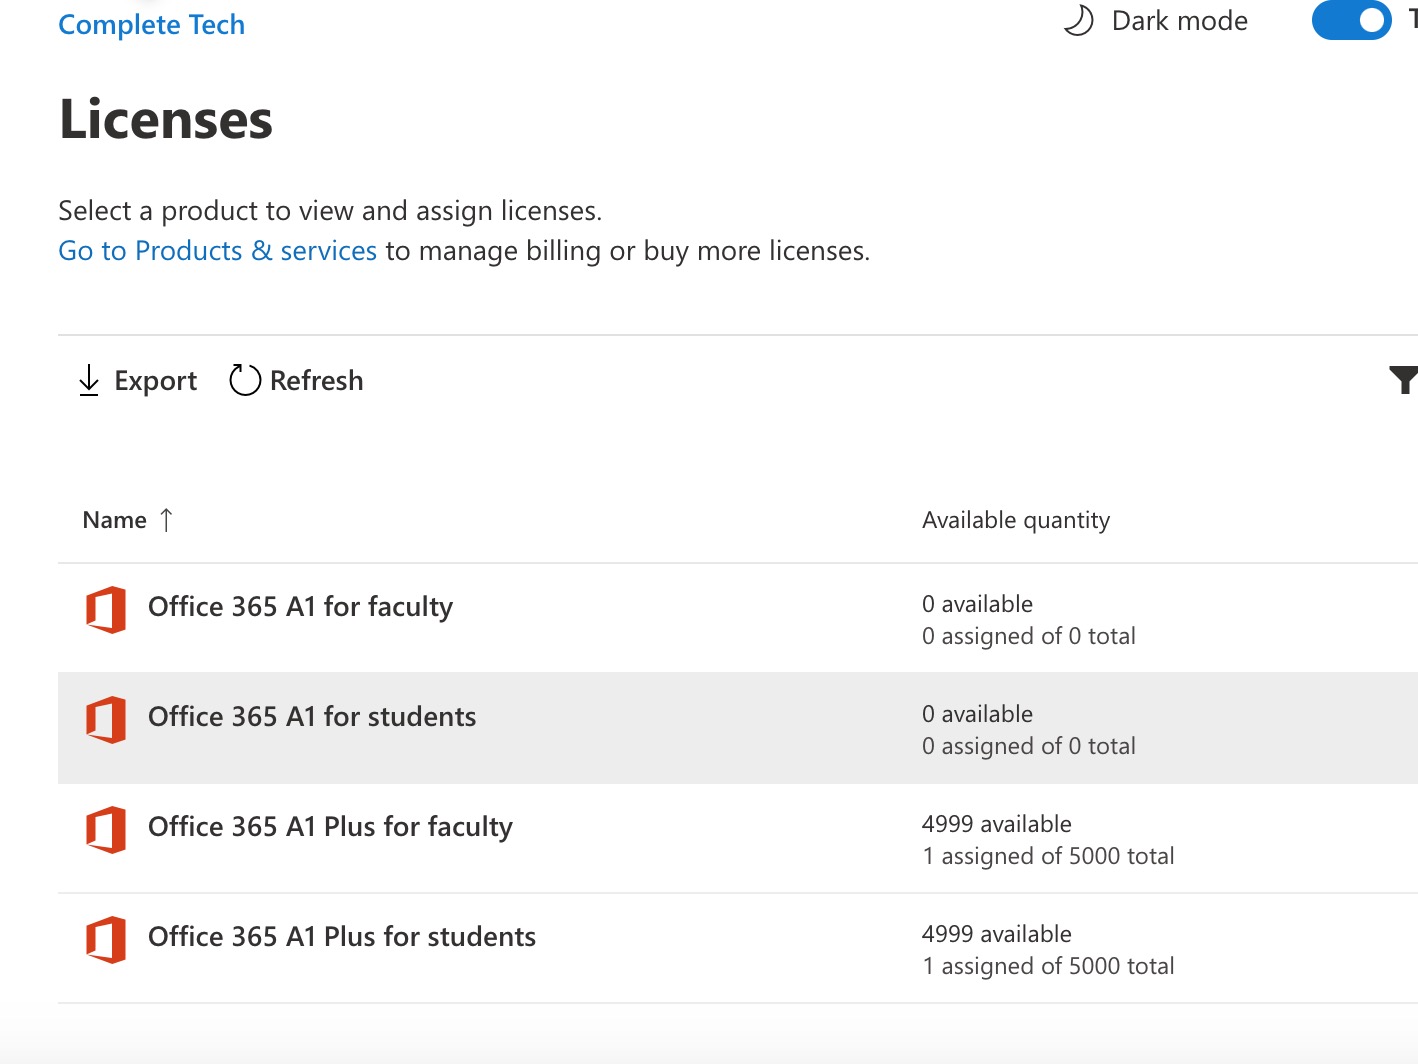1418x1064 pixels.
Task: Sort by the Name column header
Action: [114, 520]
